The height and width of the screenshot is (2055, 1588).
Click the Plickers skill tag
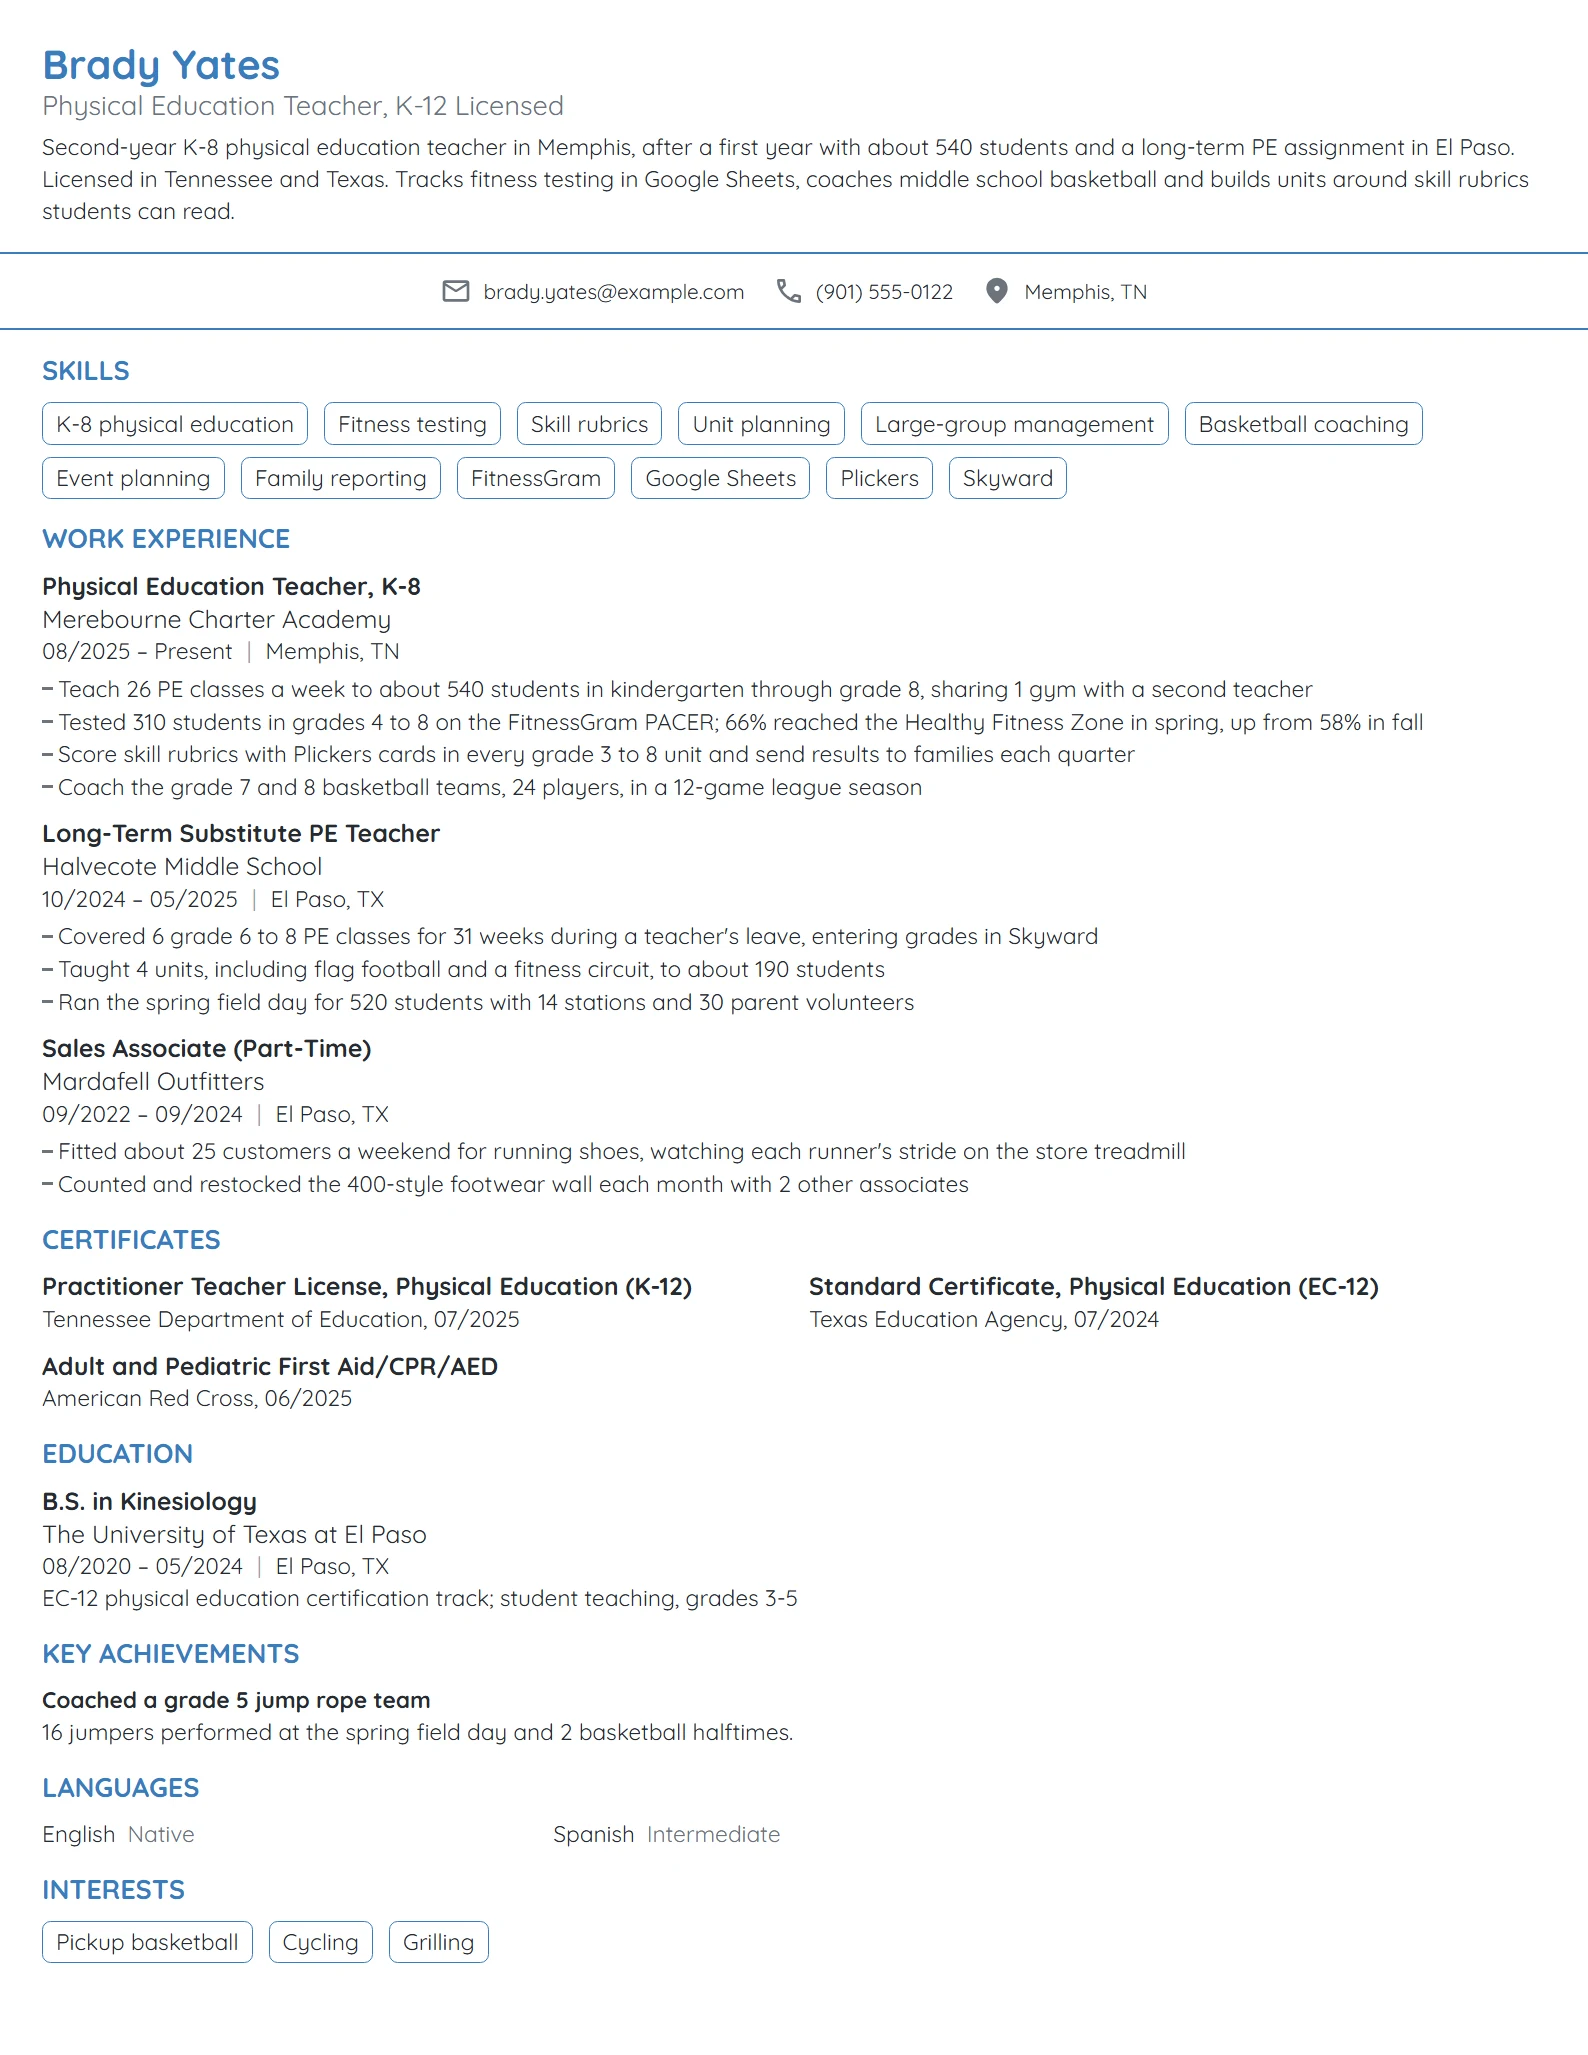[879, 478]
